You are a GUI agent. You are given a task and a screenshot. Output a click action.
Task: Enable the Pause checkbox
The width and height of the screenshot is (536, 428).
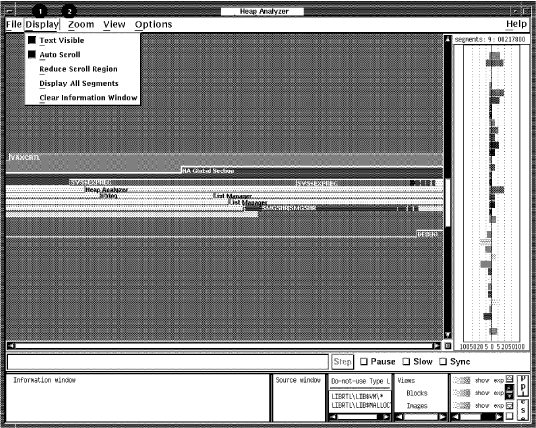pos(364,361)
